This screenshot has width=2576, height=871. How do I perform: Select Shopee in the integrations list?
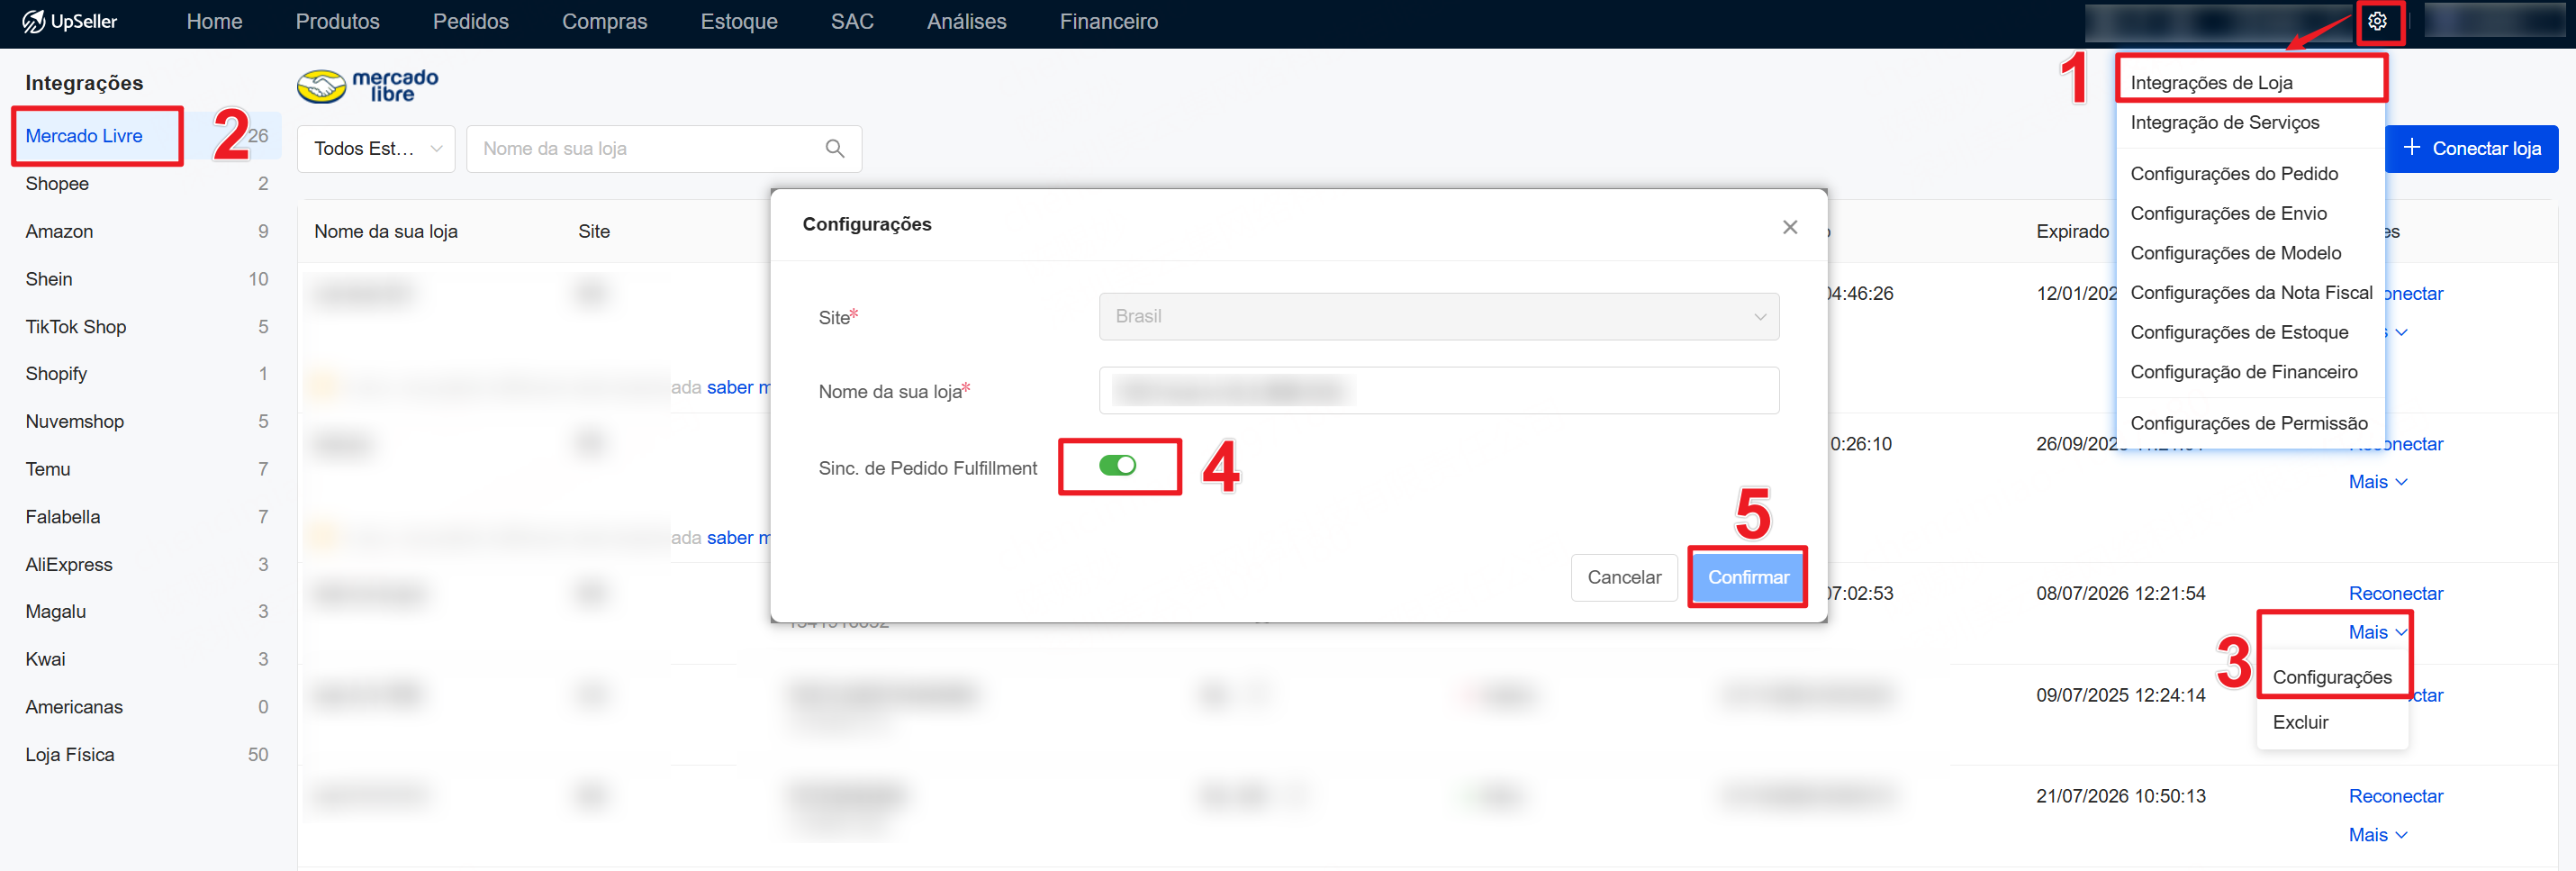point(57,184)
